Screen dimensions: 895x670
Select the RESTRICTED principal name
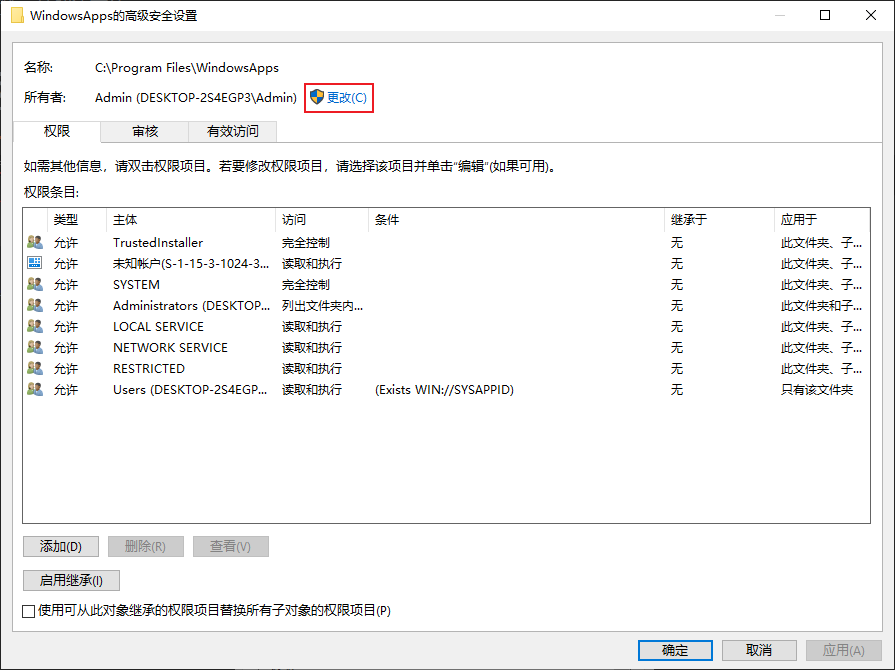(149, 369)
